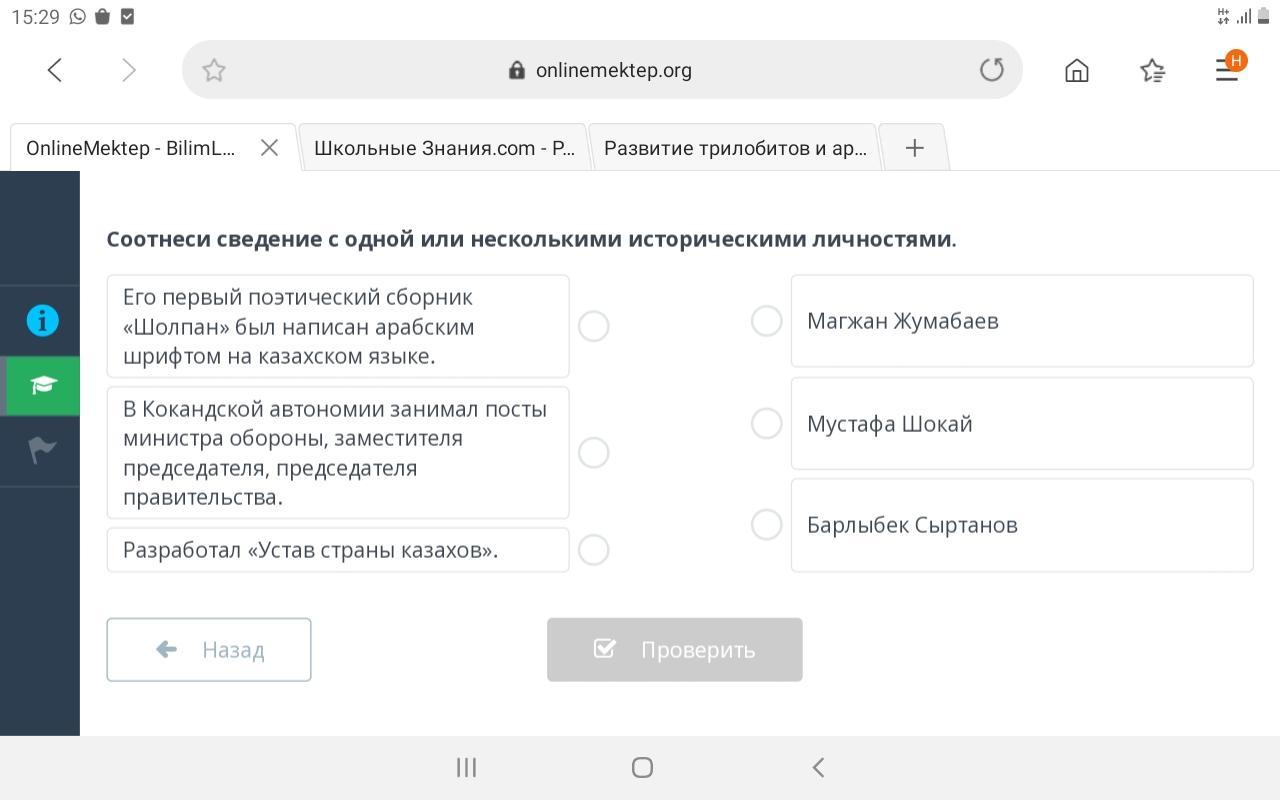Tap the padlock site security icon
The height and width of the screenshot is (800, 1280).
(x=517, y=70)
